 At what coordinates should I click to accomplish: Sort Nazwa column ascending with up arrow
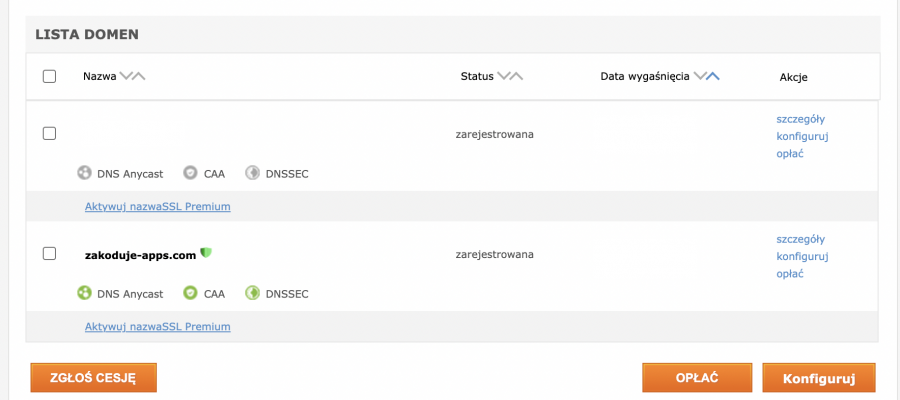tap(139, 76)
